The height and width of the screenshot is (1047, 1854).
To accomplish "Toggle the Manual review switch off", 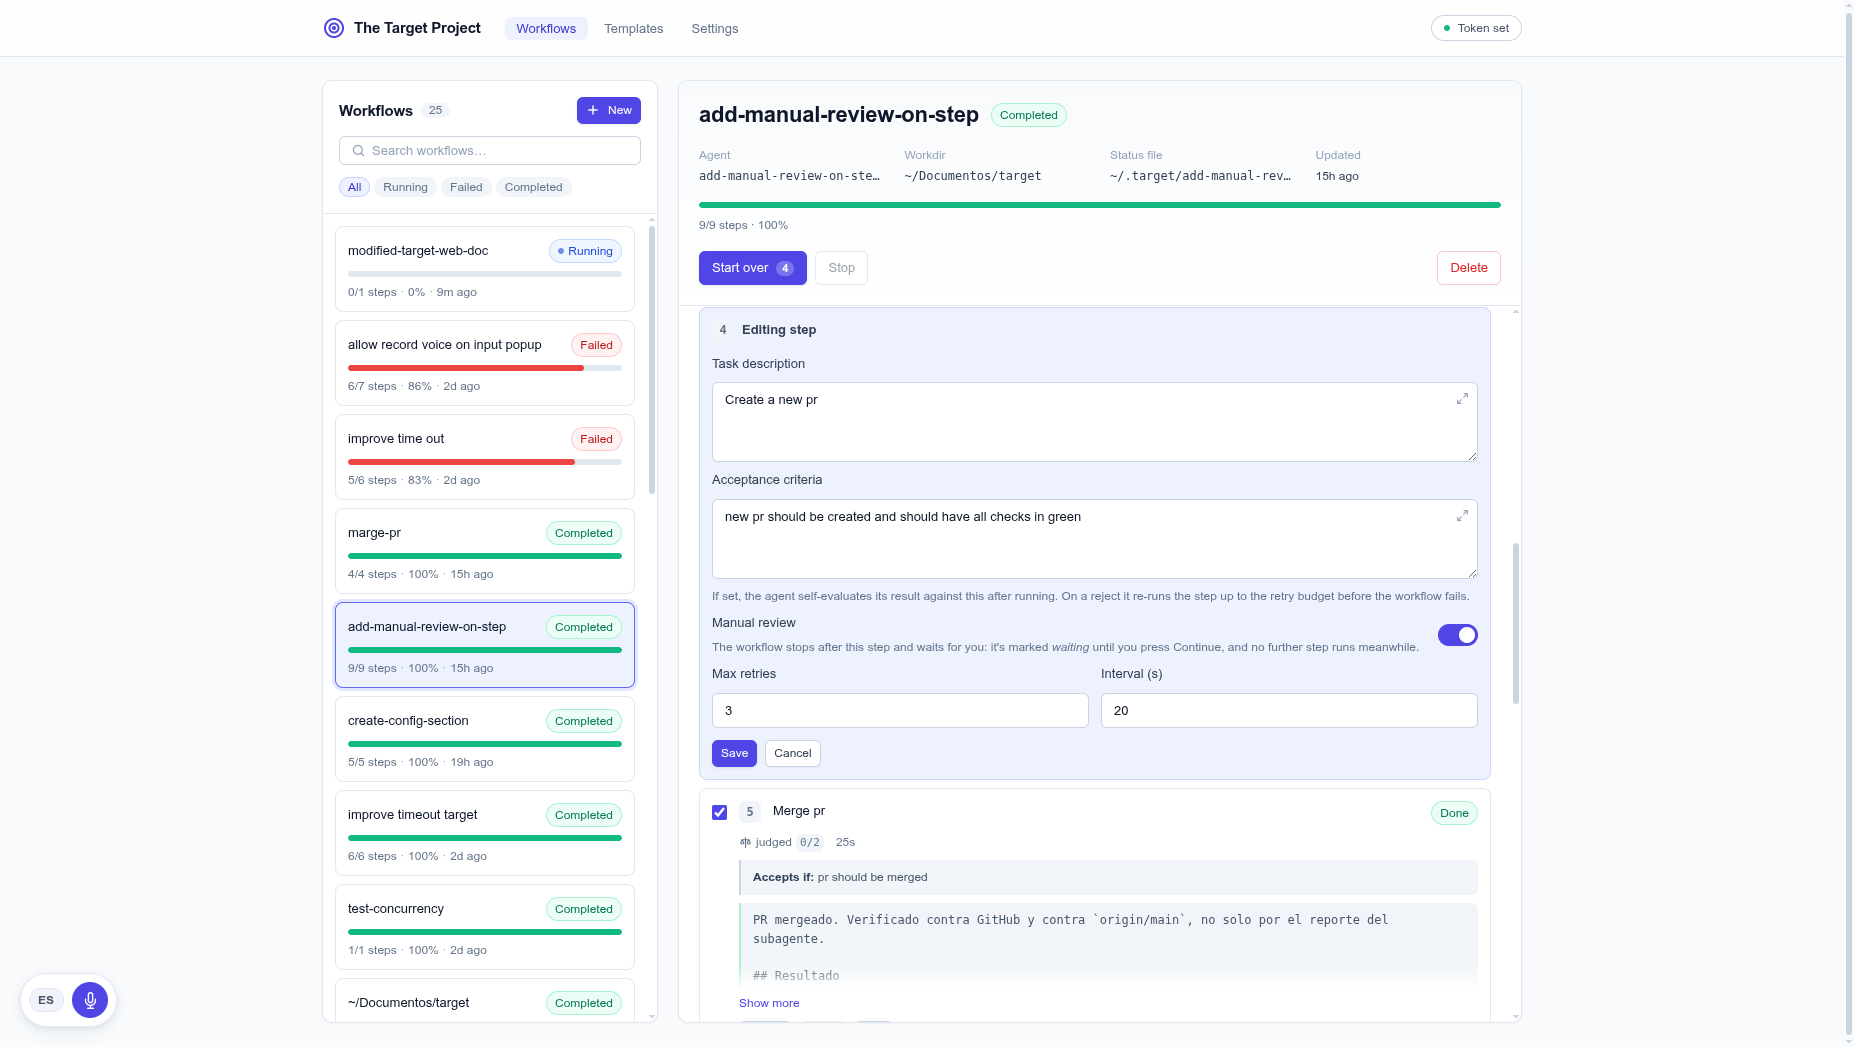I will (x=1457, y=635).
